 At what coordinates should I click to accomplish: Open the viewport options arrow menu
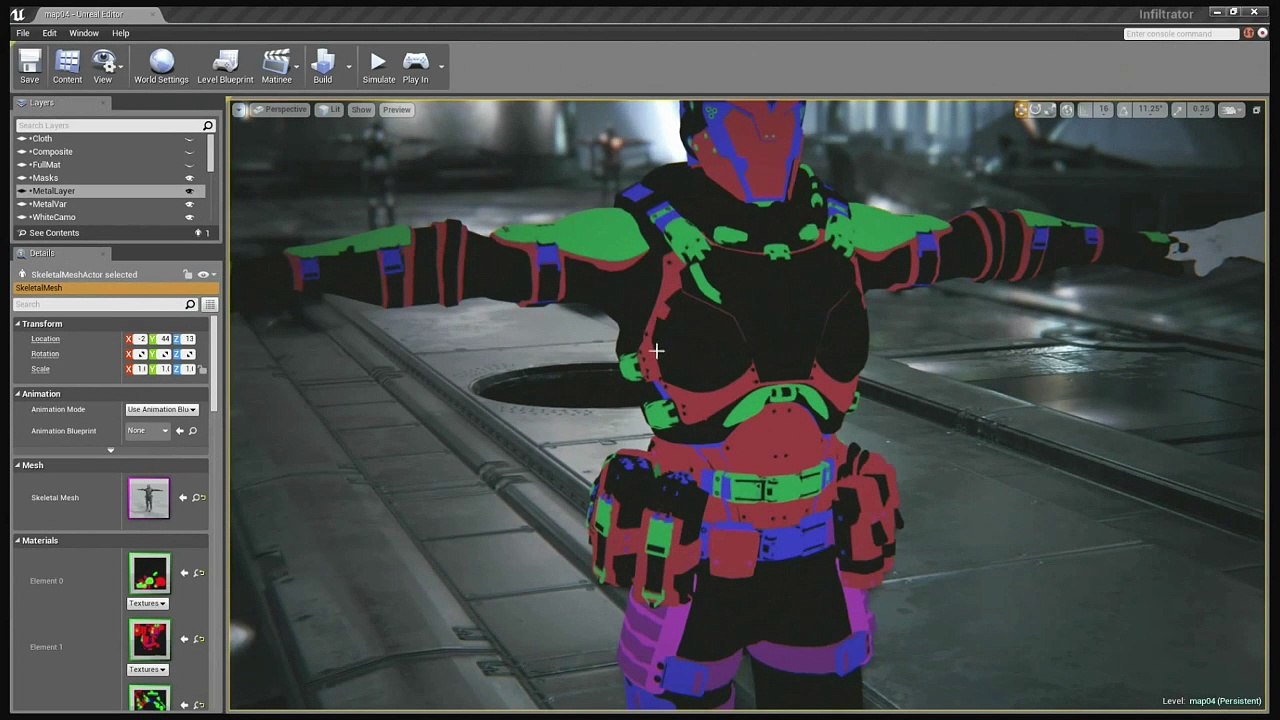point(240,110)
